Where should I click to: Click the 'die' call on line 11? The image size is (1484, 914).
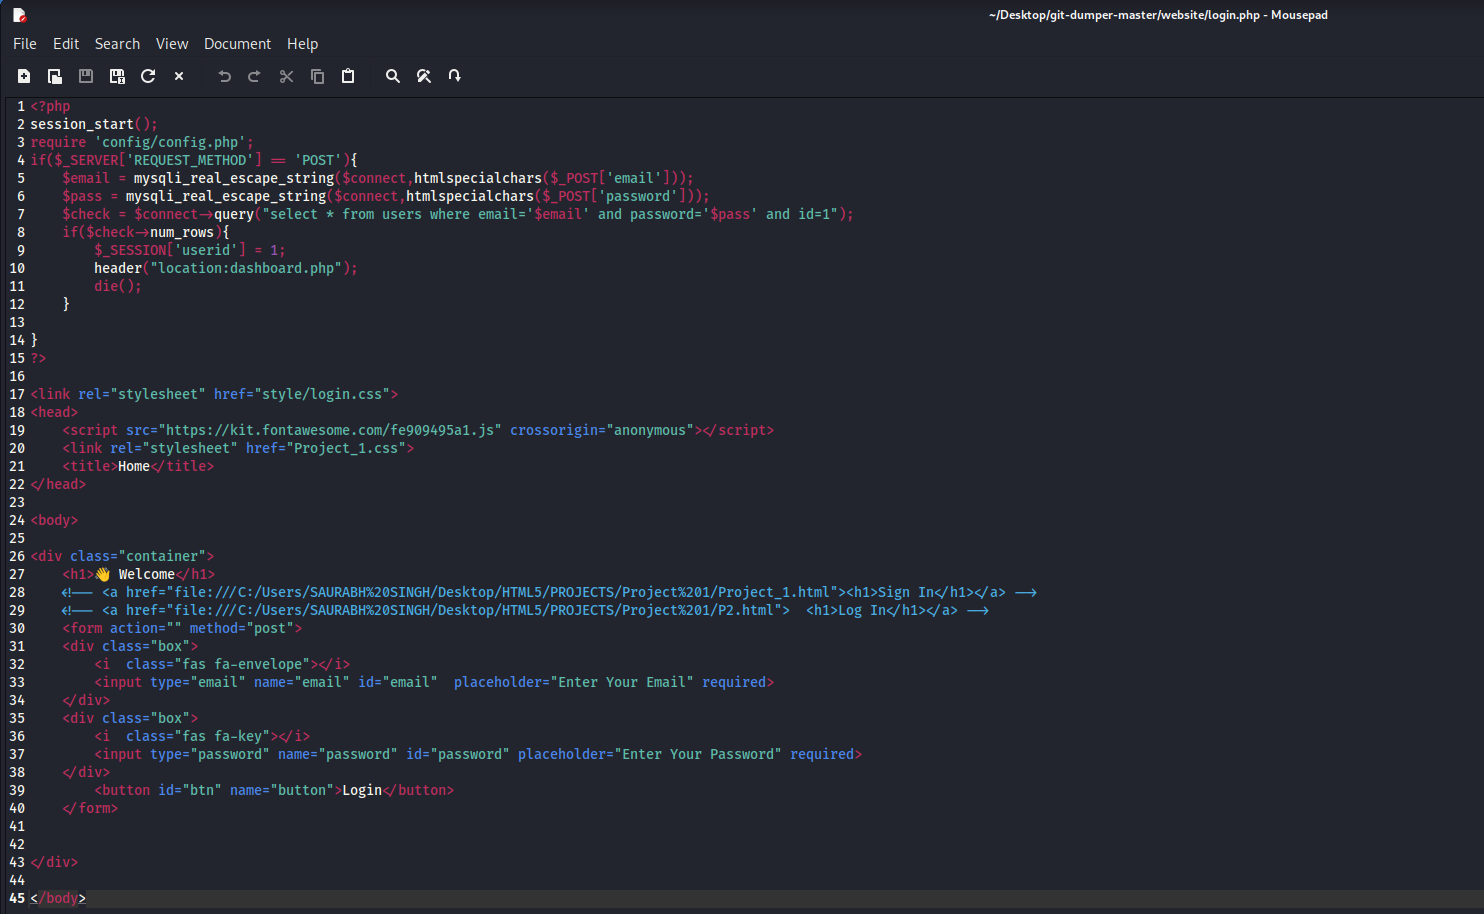106,286
